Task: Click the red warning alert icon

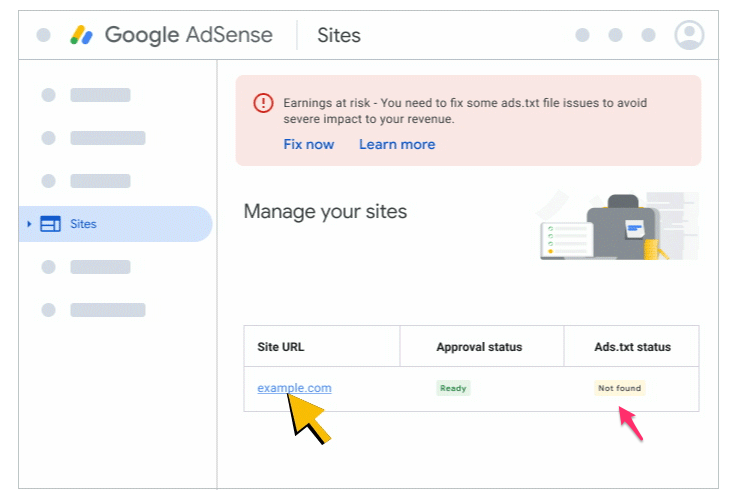Action: click(x=263, y=103)
